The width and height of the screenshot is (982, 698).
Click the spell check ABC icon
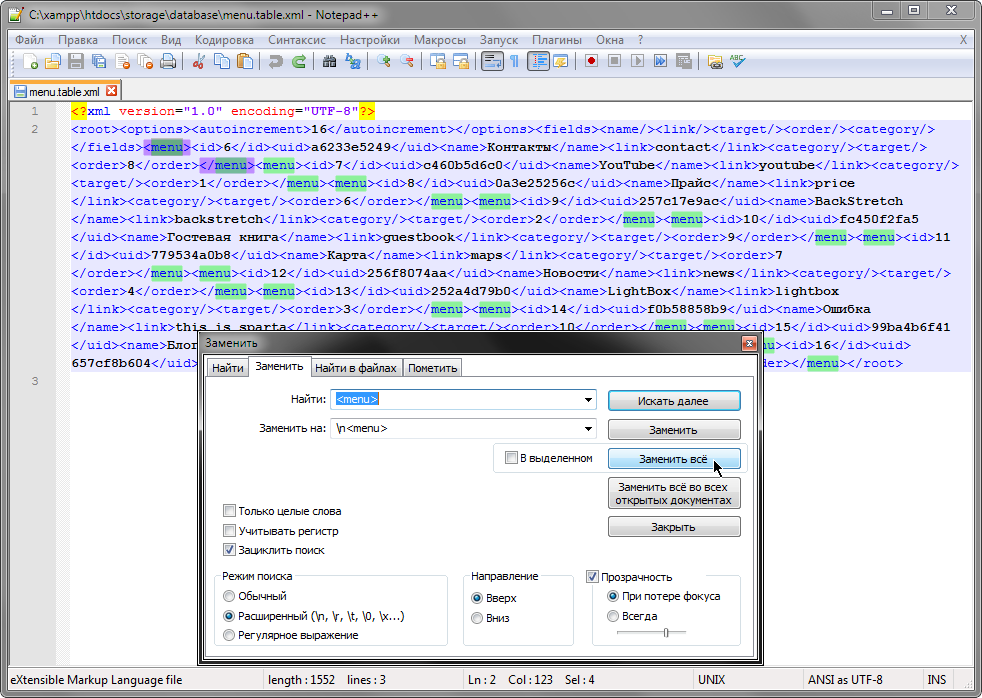tap(738, 61)
